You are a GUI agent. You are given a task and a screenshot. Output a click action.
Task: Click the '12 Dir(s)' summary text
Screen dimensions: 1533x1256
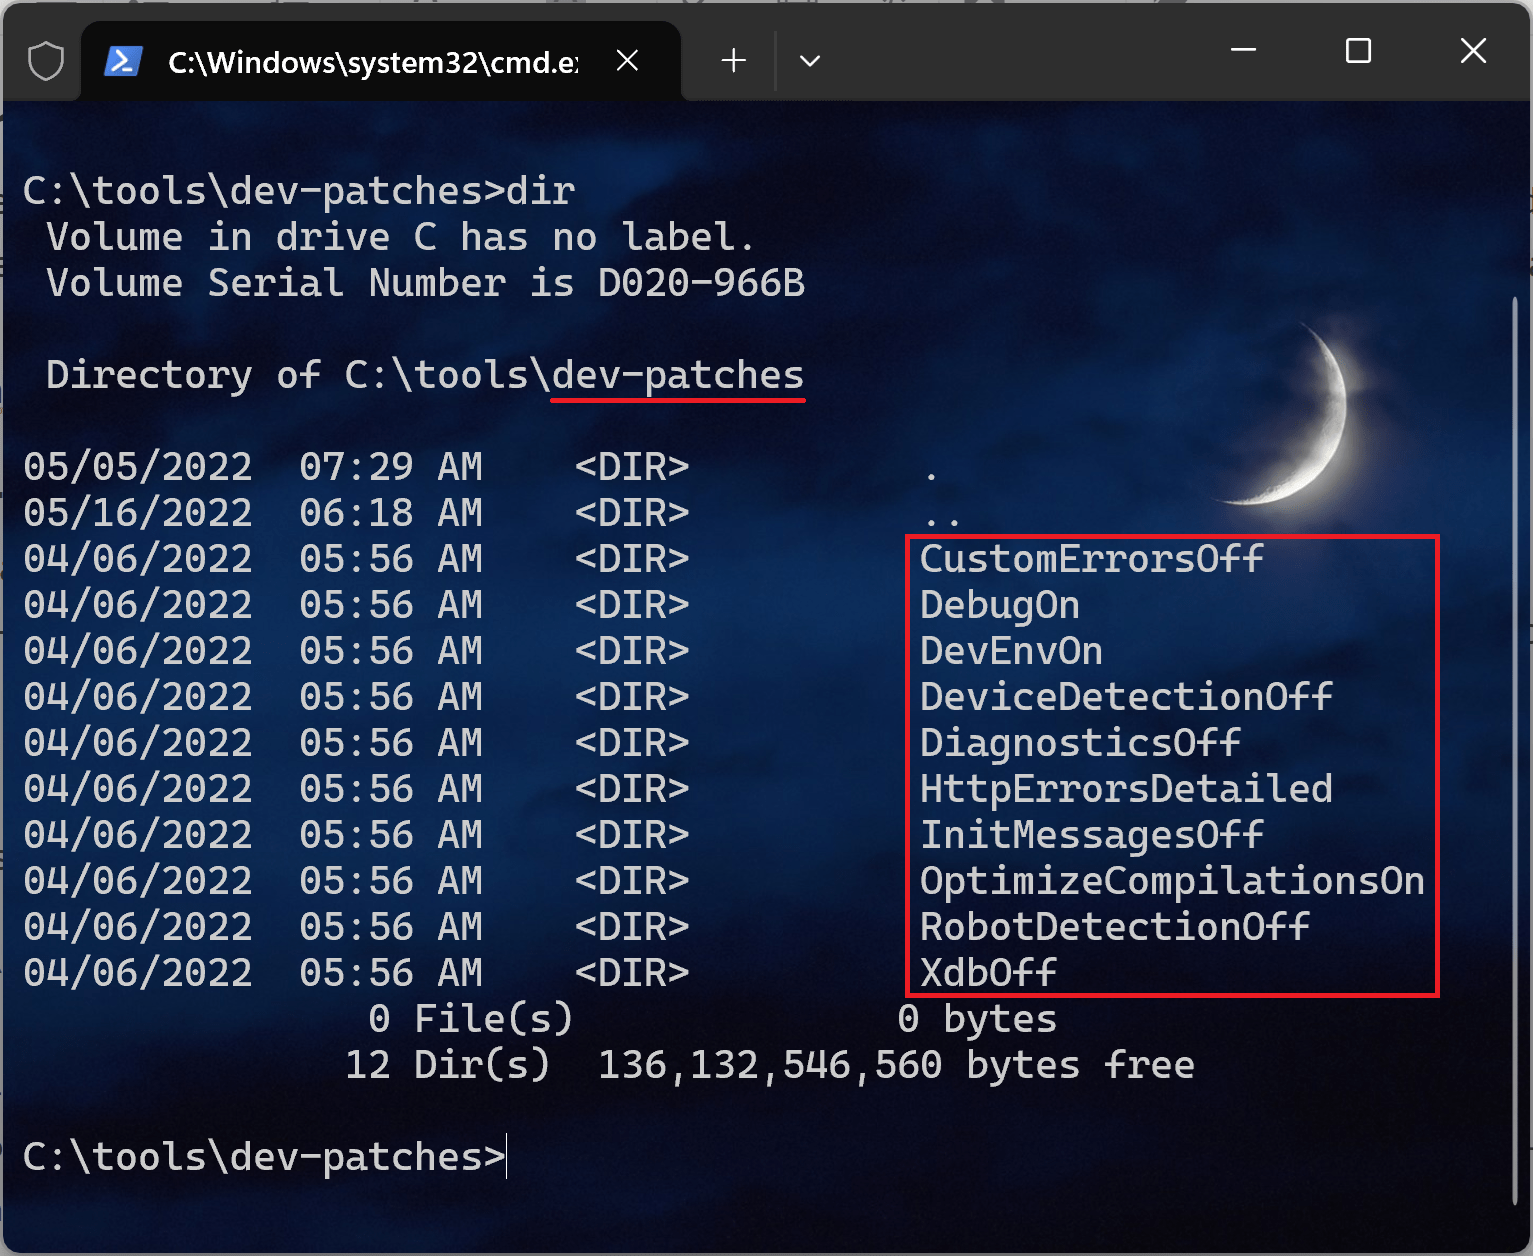[x=448, y=1065]
